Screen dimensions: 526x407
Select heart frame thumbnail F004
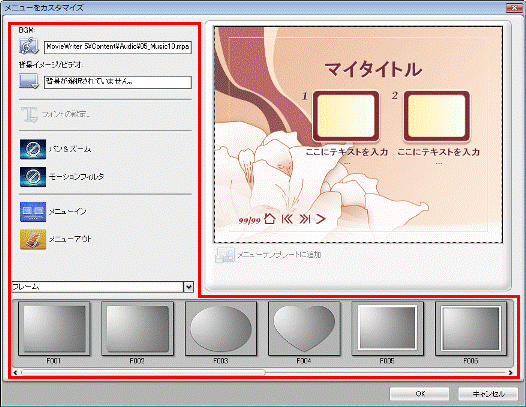(x=304, y=328)
